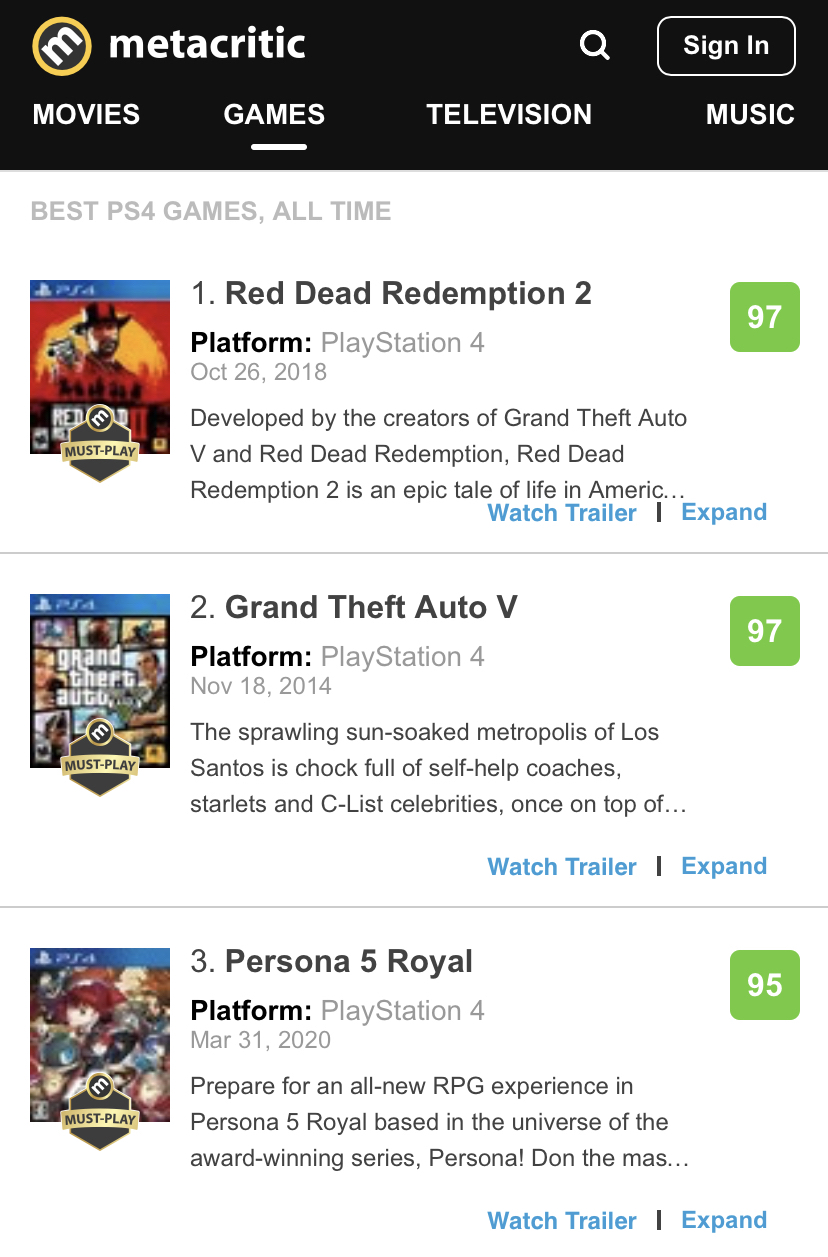Viewport: 828px width, 1257px height.
Task: Expand the Red Dead Redemption 2 description
Action: pyautogui.click(x=724, y=513)
